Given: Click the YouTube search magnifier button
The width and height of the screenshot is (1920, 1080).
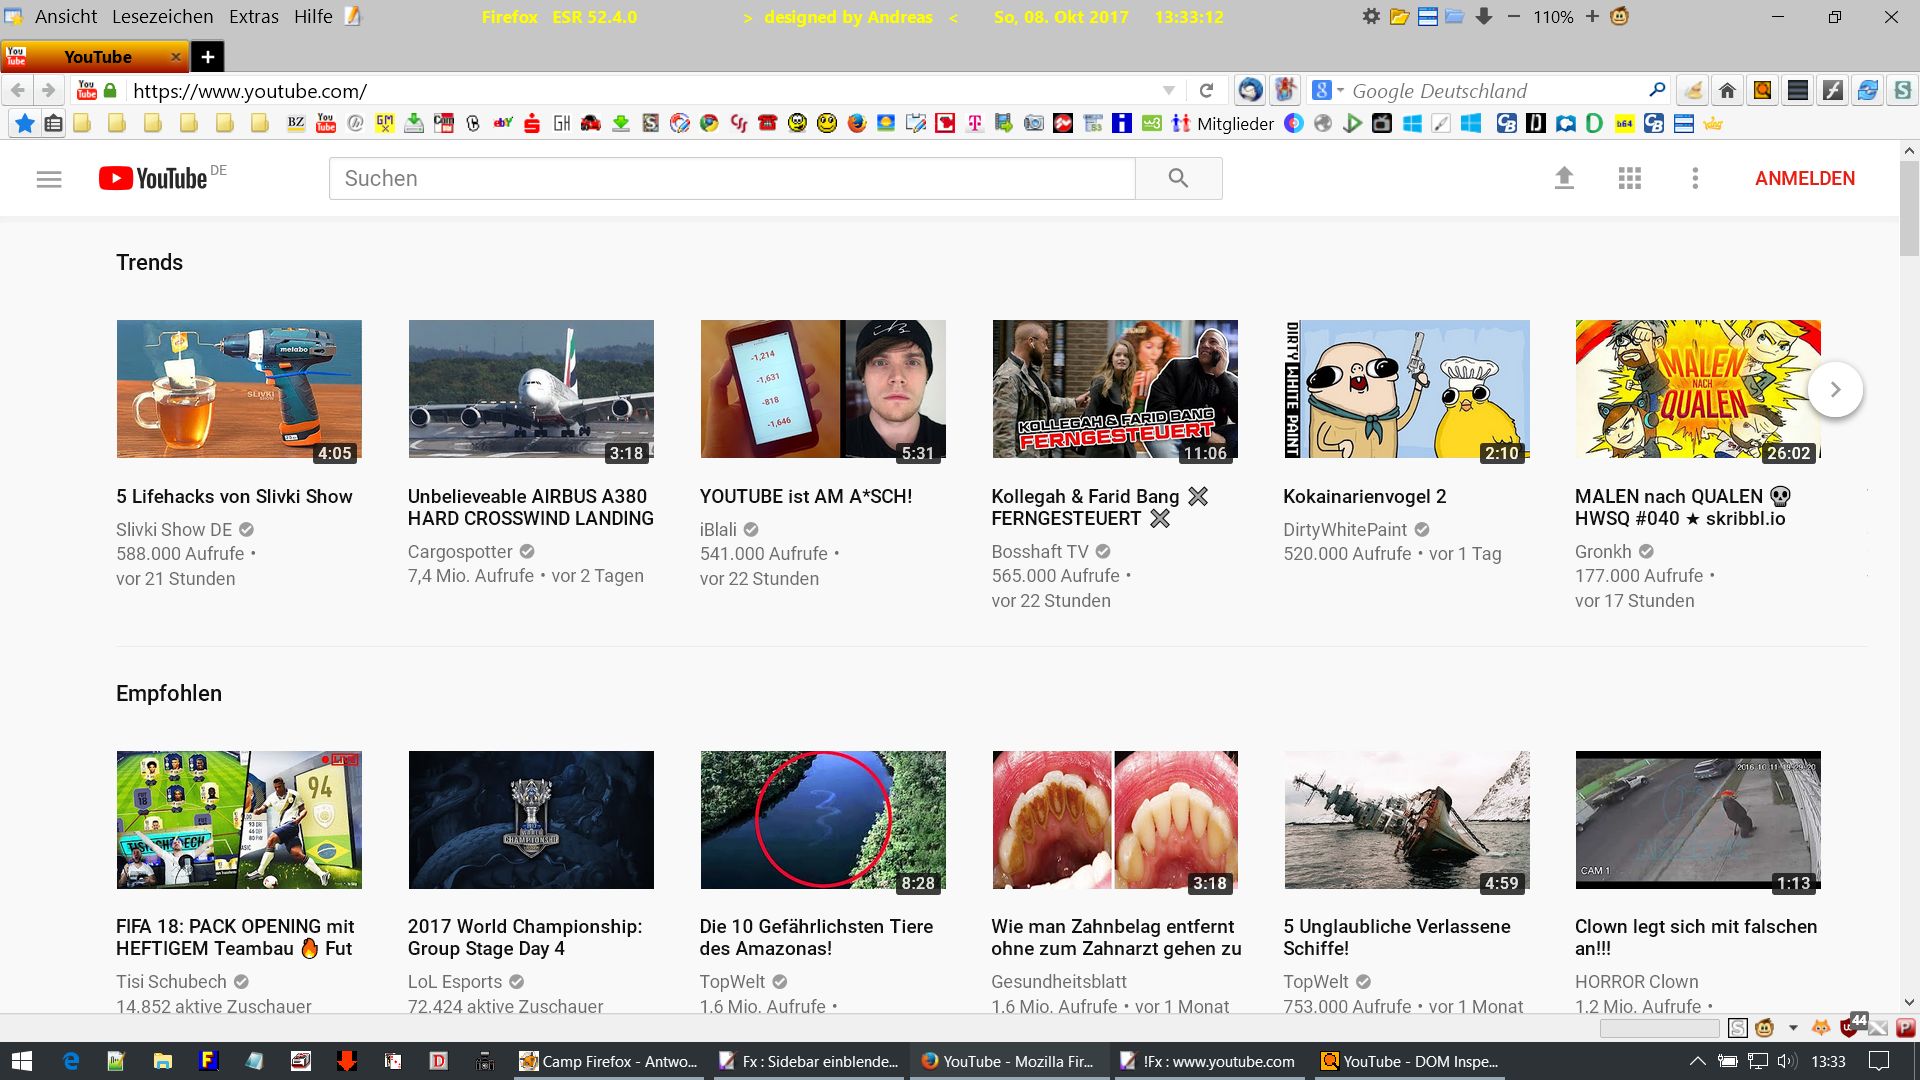Looking at the screenshot, I should coord(1178,178).
